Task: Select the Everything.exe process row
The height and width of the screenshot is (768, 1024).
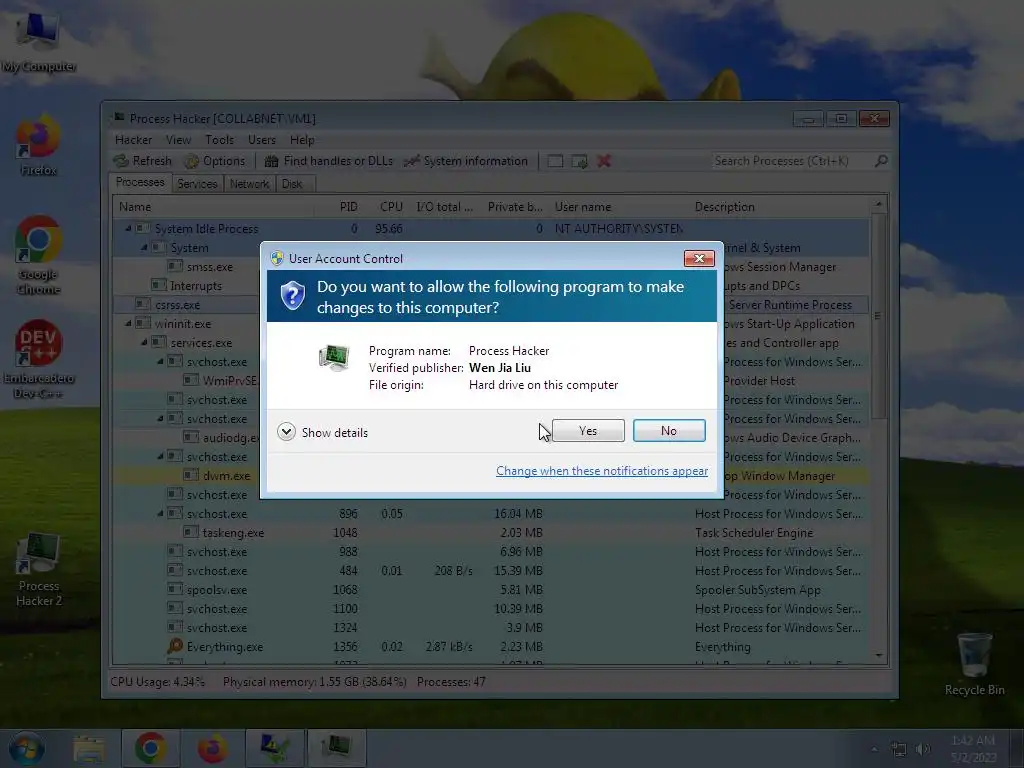Action: (x=490, y=647)
